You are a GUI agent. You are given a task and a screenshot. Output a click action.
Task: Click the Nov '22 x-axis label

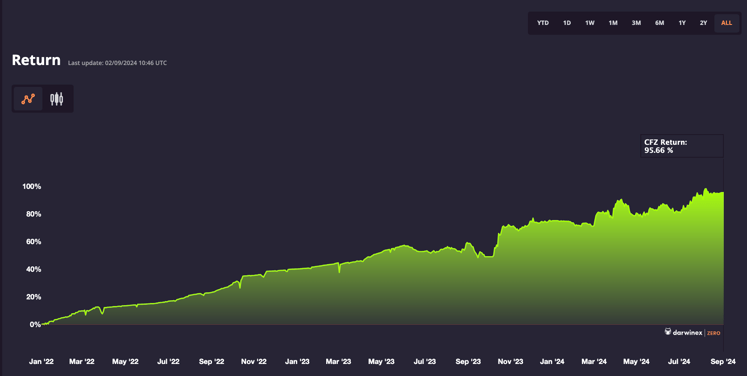point(254,362)
